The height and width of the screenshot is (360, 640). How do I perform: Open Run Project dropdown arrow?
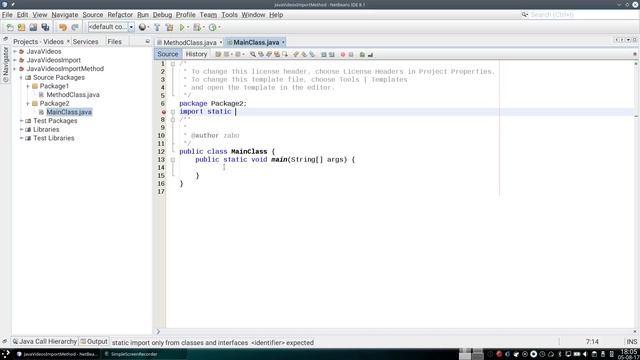(188, 27)
